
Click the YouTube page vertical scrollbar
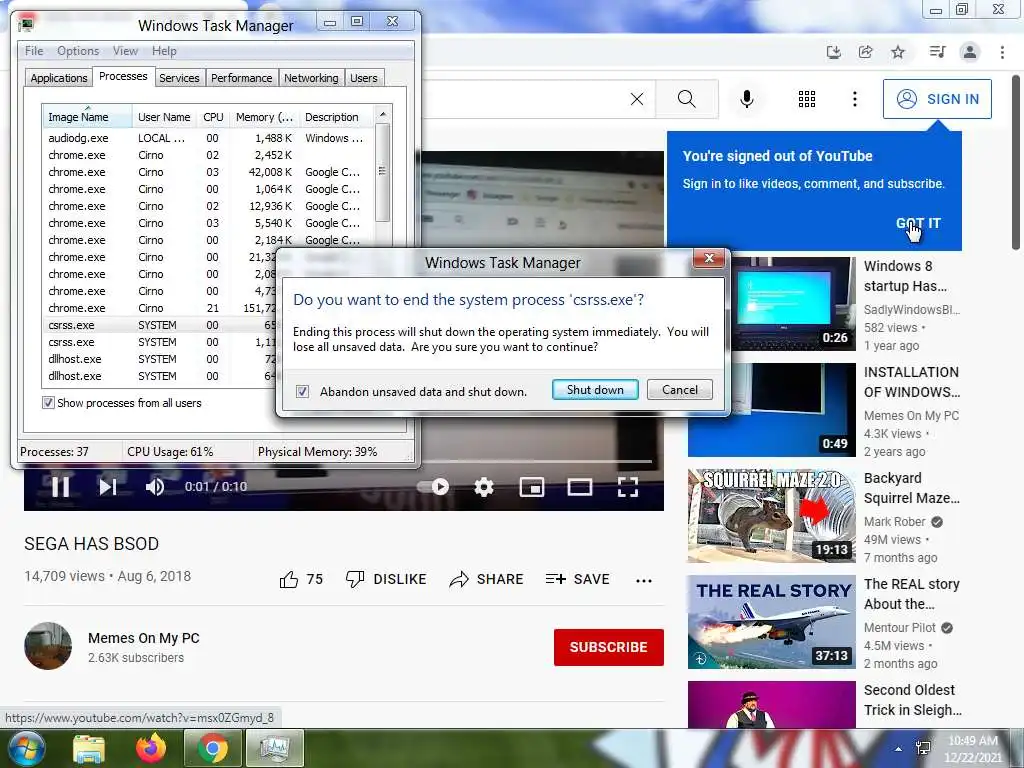coord(1016,161)
